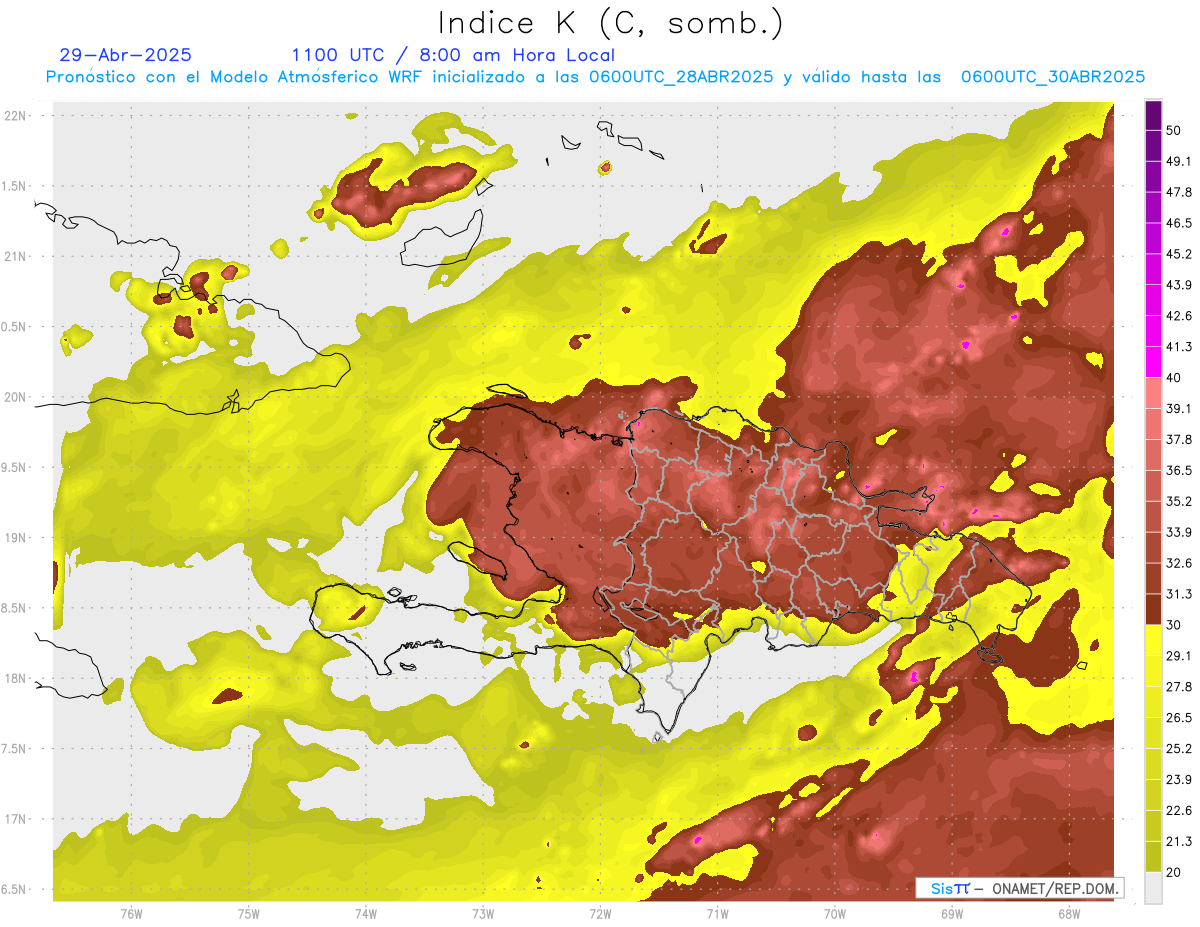The height and width of the screenshot is (927, 1200).
Task: Click the colorbar value "27.8"
Action: [1179, 687]
